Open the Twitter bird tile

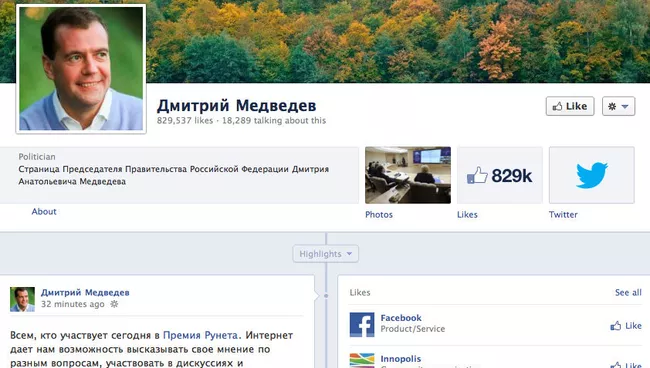(x=592, y=175)
